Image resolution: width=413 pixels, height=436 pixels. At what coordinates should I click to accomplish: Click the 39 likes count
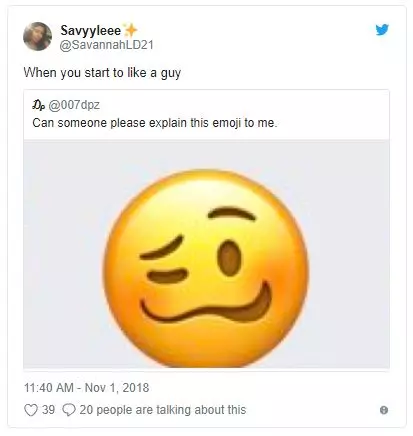48,410
